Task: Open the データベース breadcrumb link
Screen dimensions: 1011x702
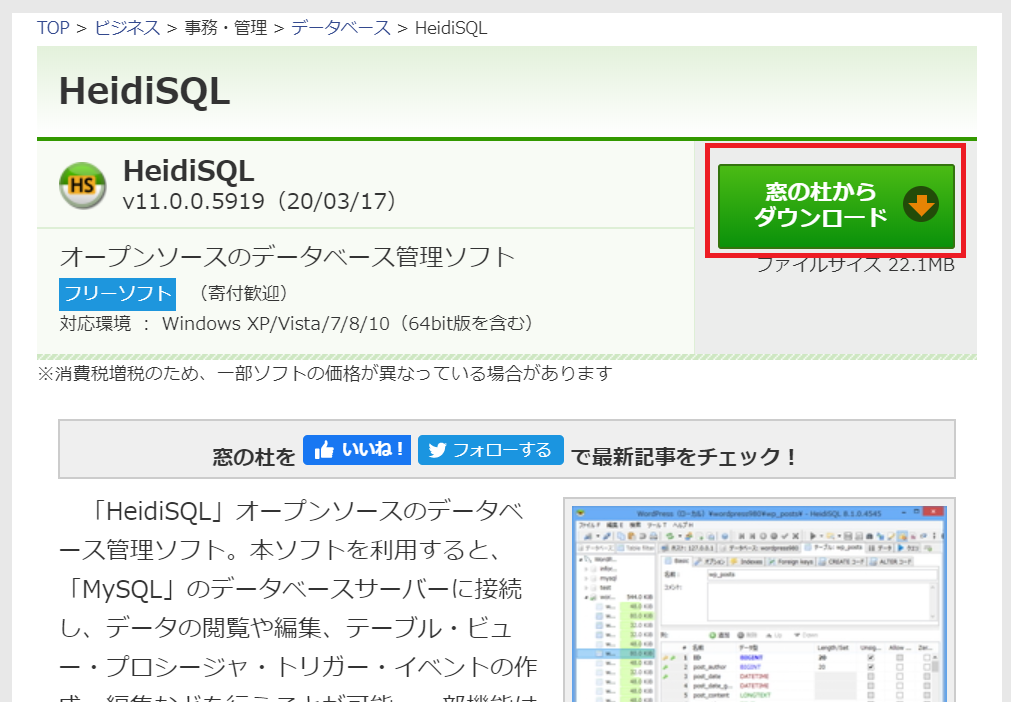Action: pyautogui.click(x=341, y=28)
